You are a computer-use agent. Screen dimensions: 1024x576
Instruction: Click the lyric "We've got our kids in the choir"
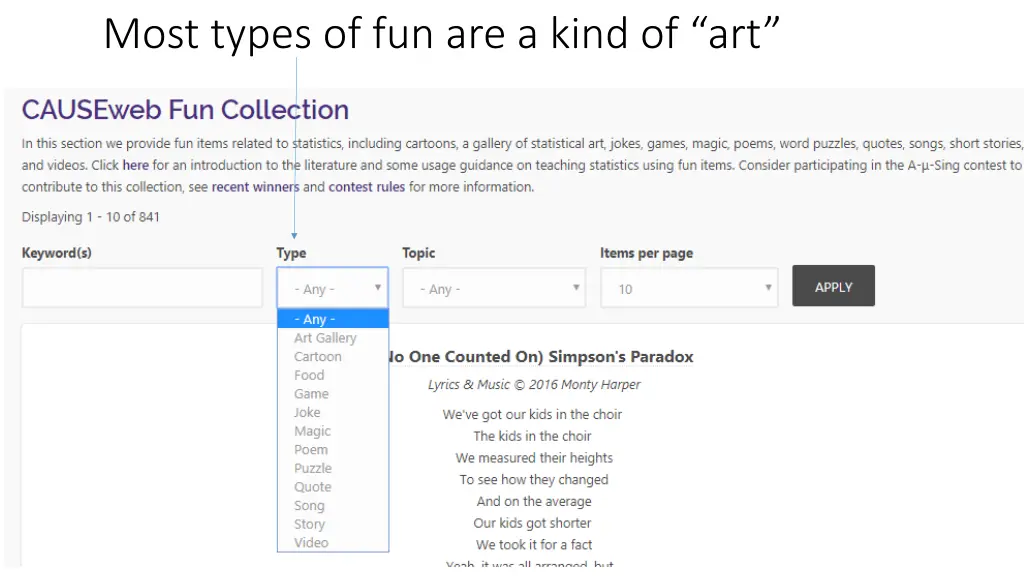[x=532, y=414]
